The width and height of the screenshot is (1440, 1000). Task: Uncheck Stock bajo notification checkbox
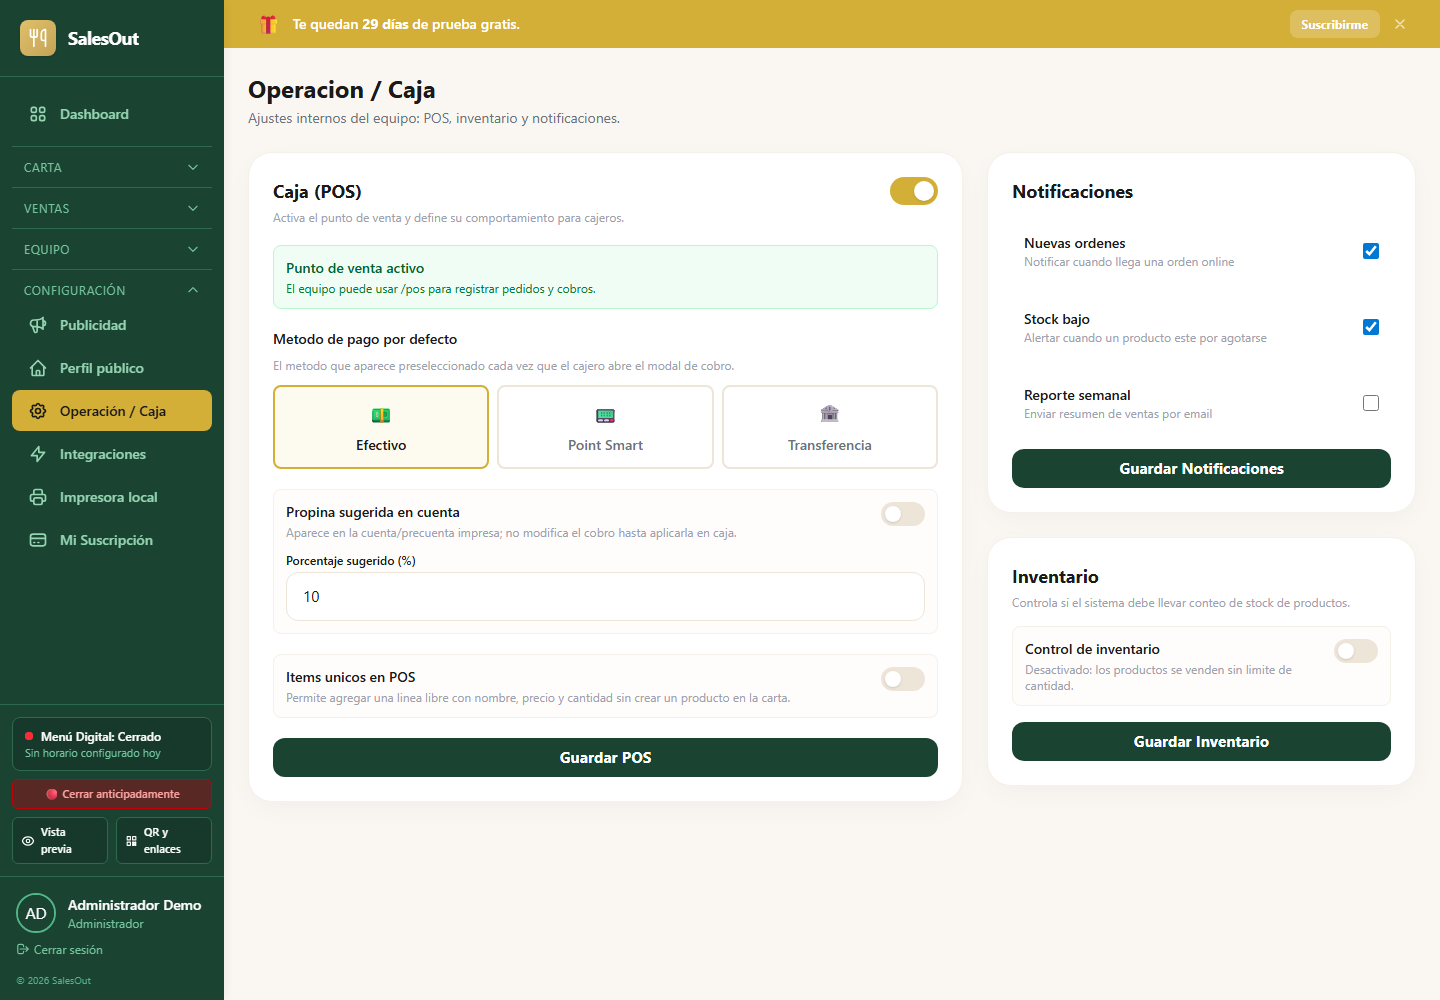click(1371, 327)
